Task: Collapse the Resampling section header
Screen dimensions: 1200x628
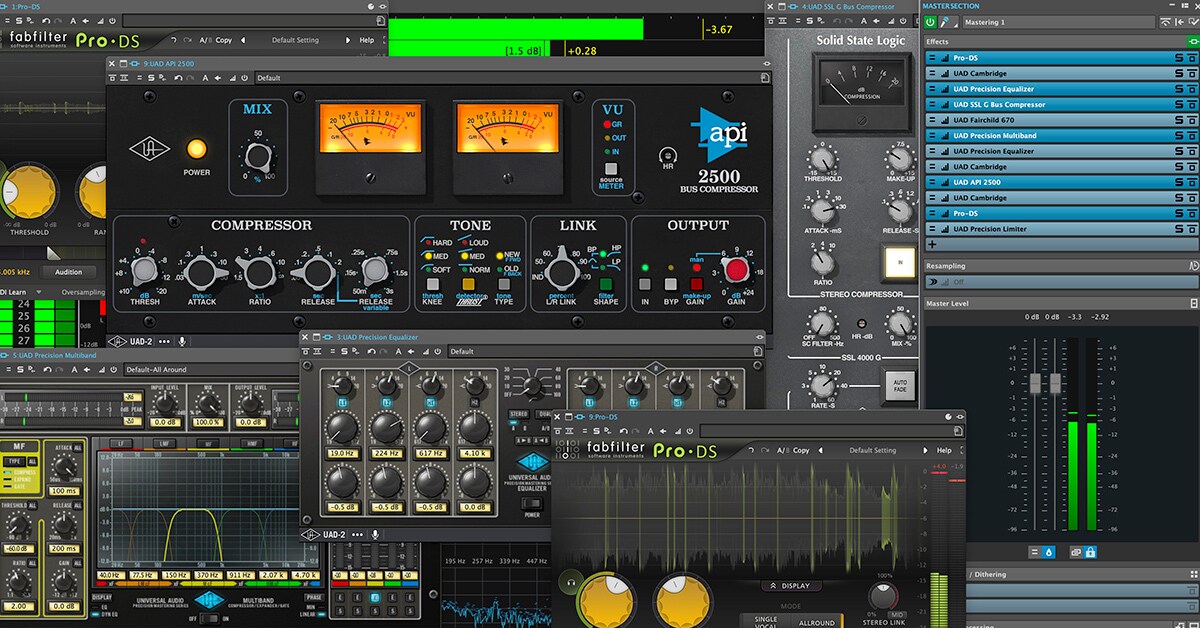Action: [x=1061, y=266]
